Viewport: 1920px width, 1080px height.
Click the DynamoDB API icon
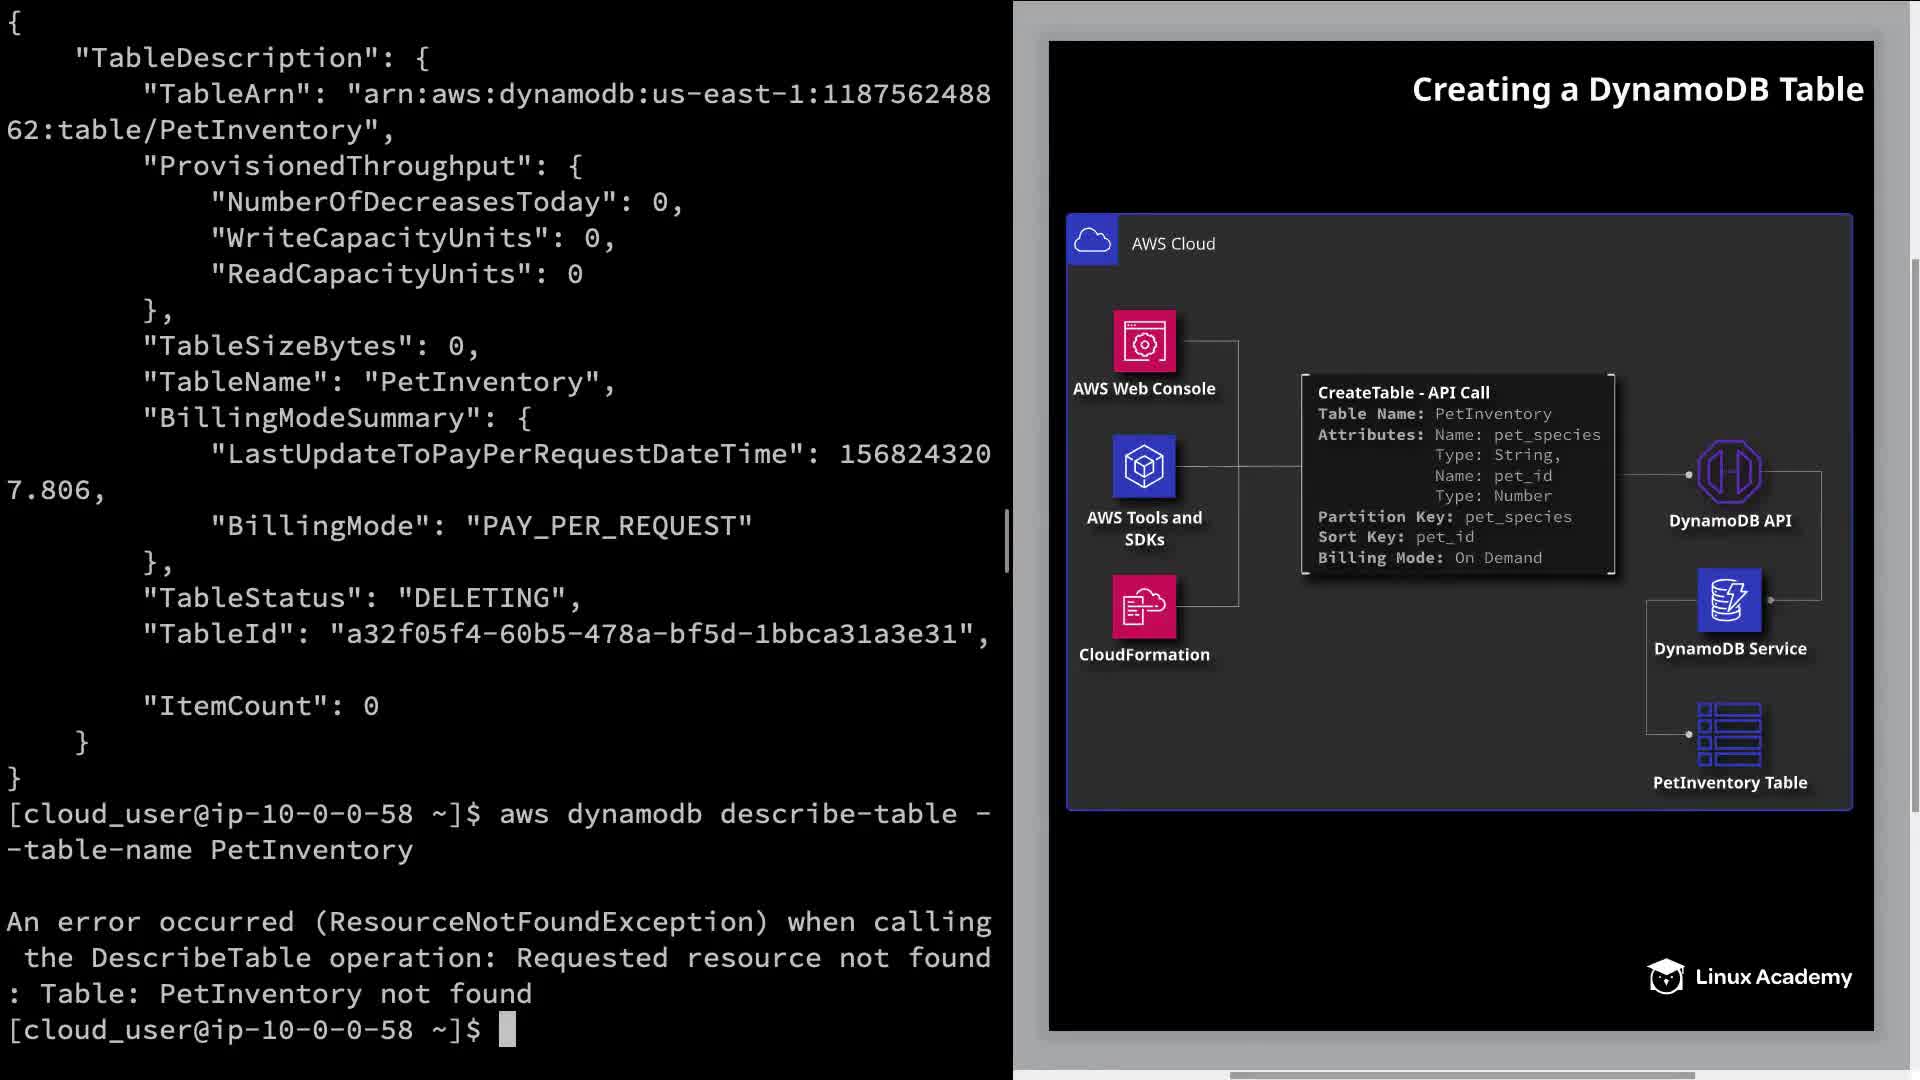click(1729, 472)
